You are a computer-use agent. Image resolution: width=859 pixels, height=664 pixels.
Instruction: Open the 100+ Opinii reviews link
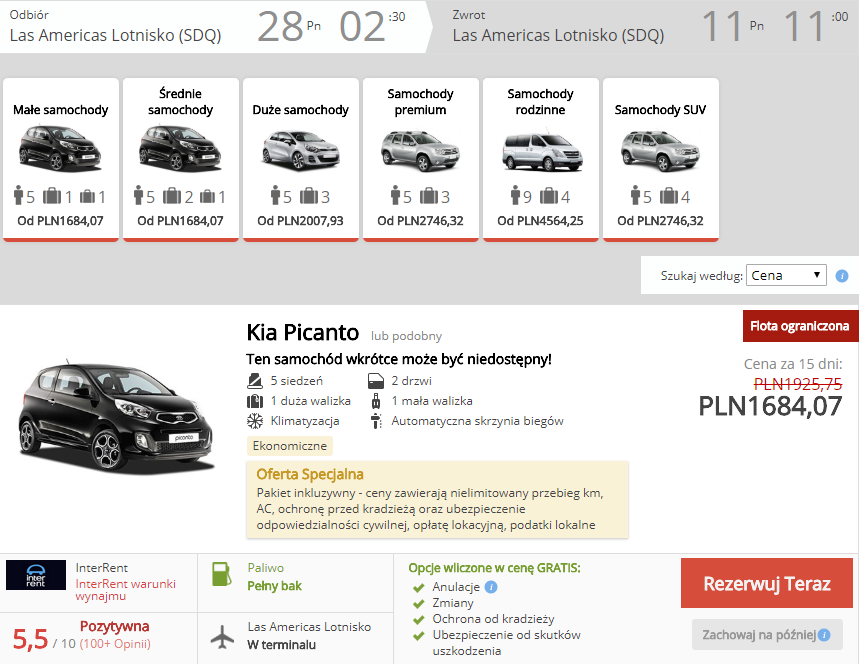[115, 643]
